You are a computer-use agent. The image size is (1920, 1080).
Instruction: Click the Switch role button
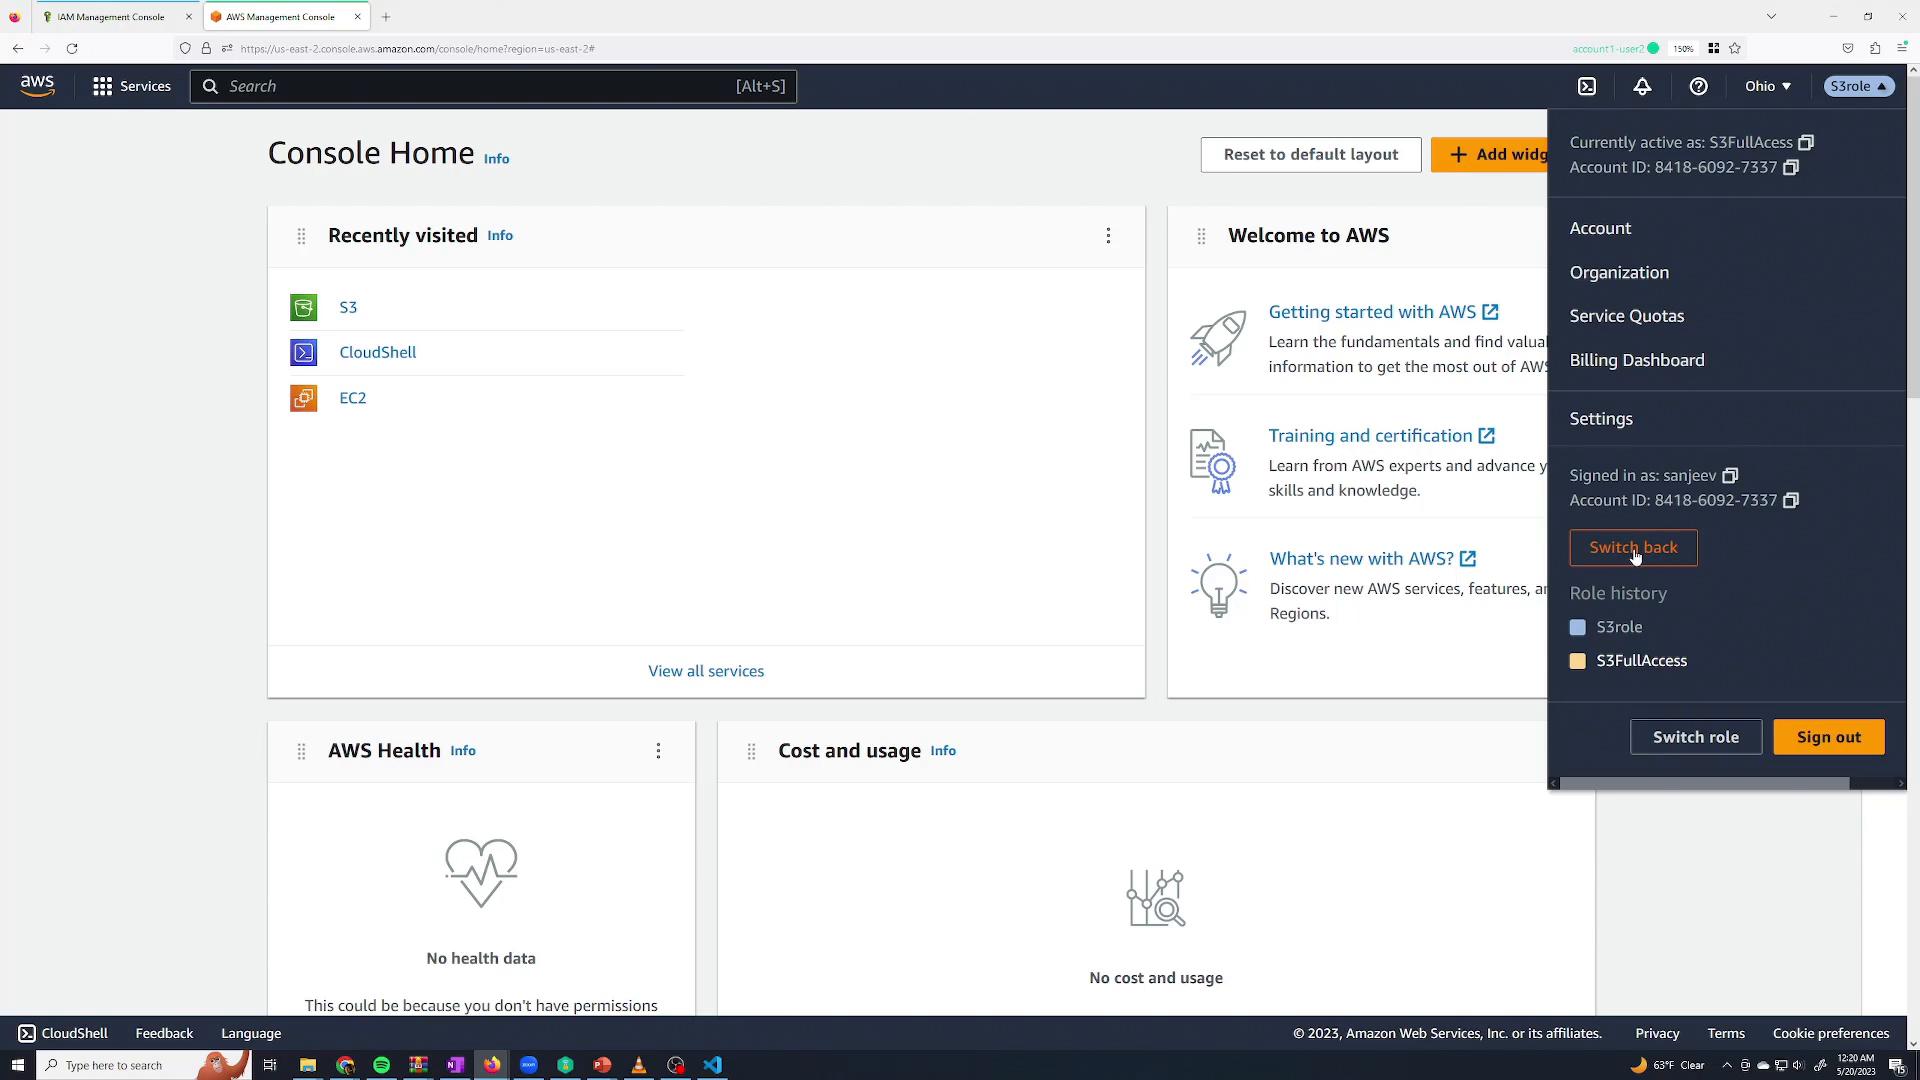[x=1696, y=737]
